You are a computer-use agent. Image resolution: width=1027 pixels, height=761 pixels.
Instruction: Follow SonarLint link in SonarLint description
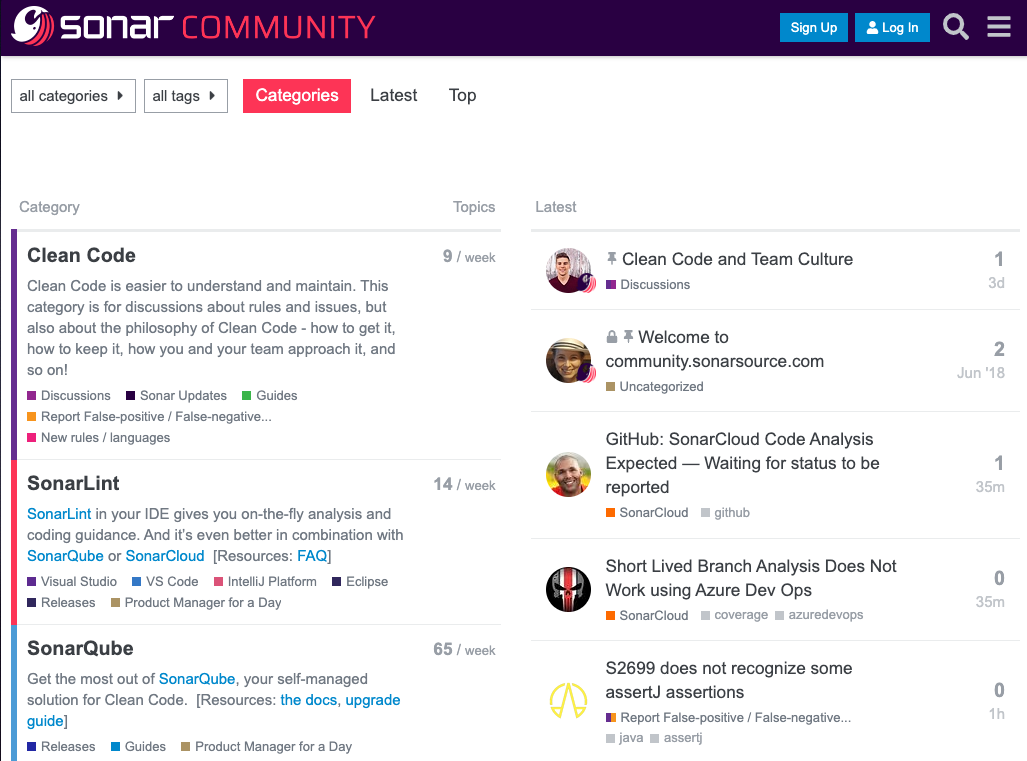point(59,514)
